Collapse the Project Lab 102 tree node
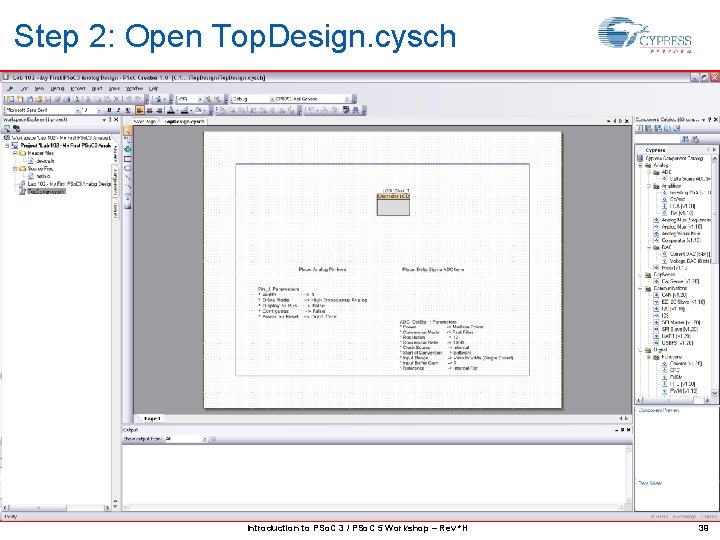 point(7,146)
